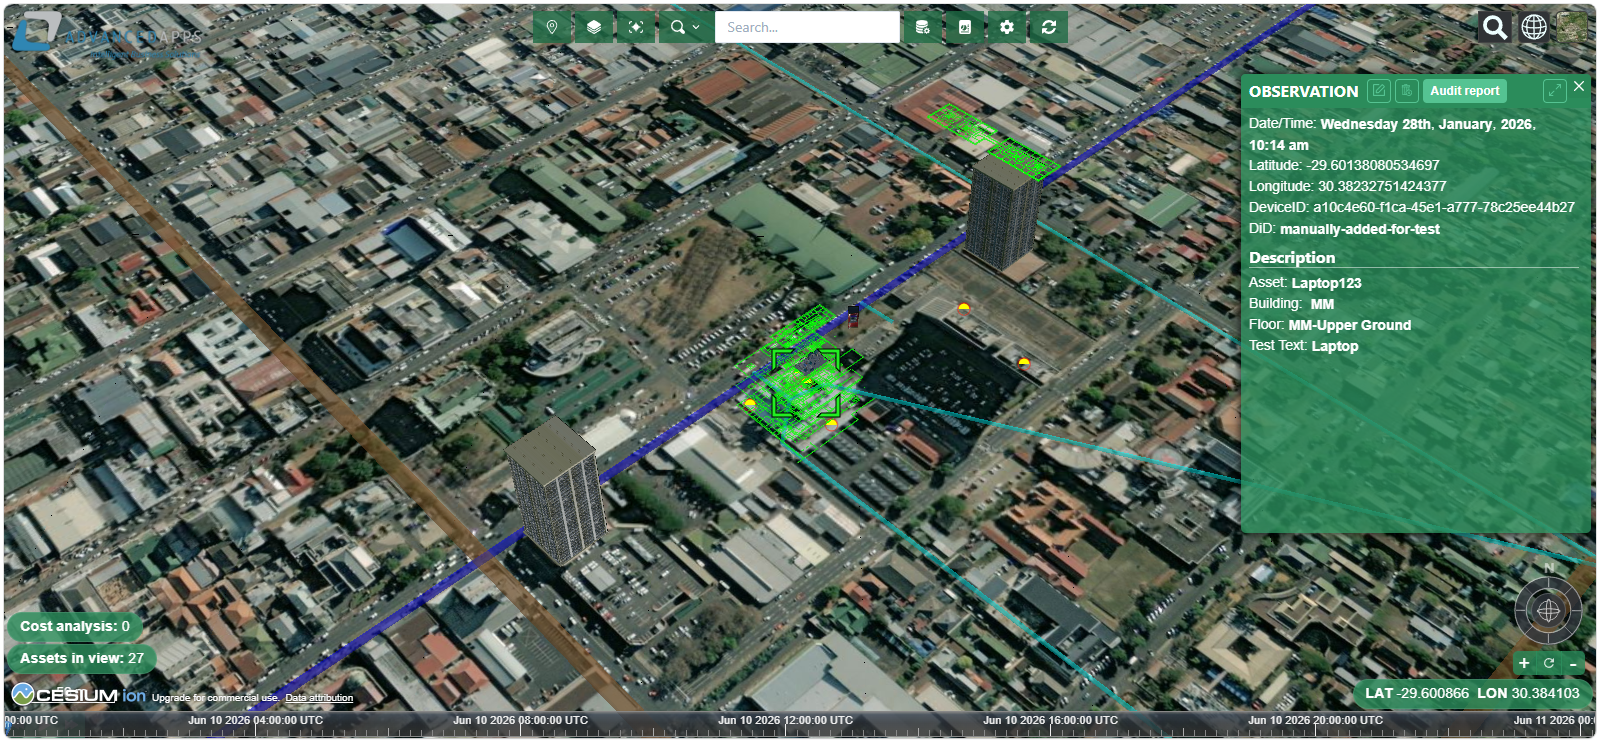Select the green target reticle on the building
Screen dimensions: 1599x740
806,382
